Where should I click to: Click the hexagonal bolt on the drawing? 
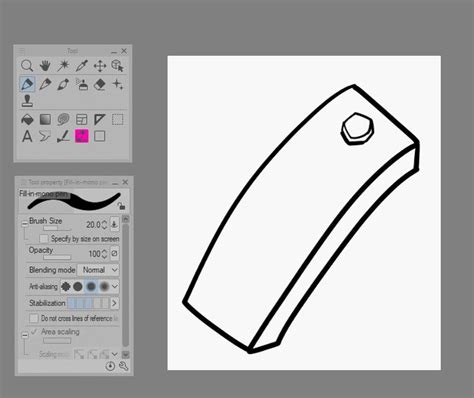[x=357, y=129]
